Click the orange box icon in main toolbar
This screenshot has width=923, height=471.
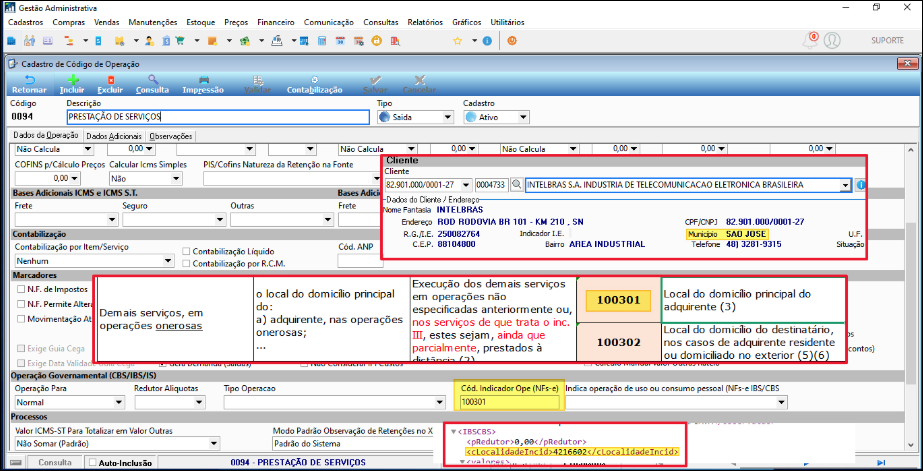213,41
